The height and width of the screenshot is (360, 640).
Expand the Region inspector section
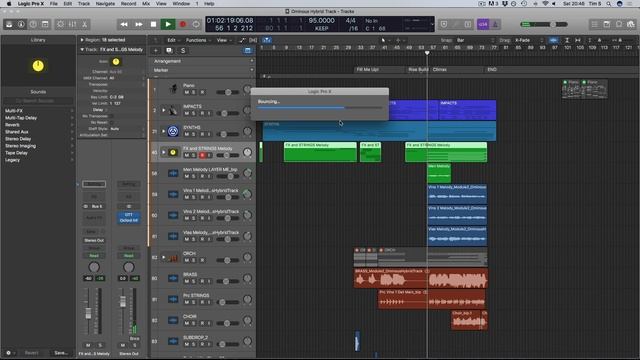point(82,40)
